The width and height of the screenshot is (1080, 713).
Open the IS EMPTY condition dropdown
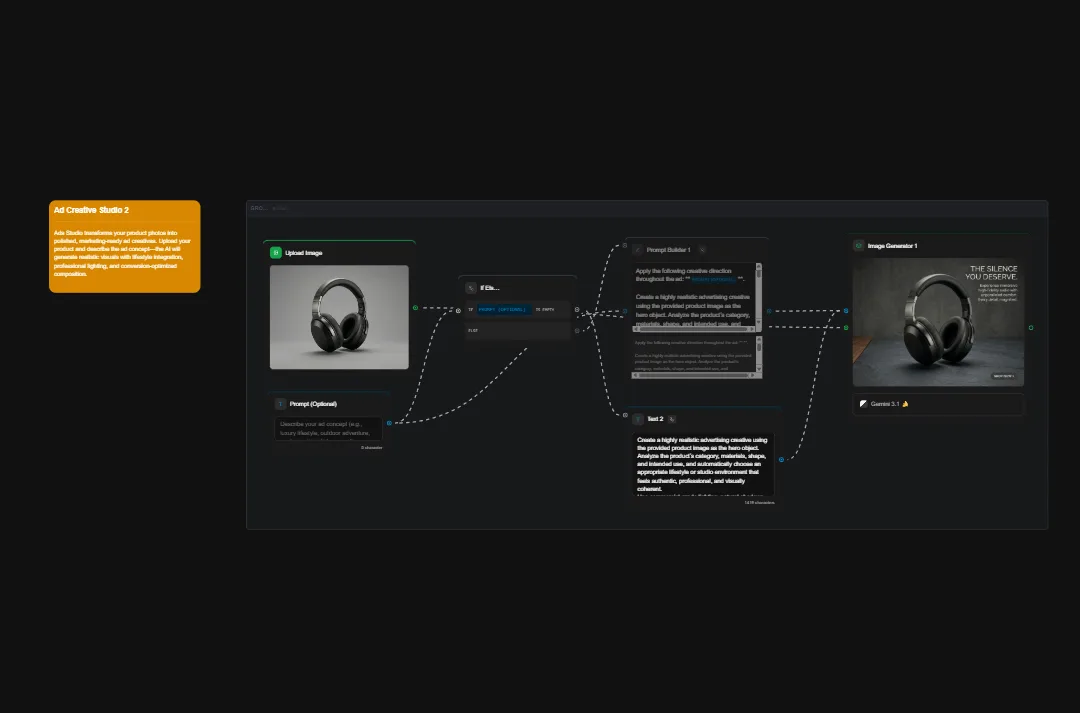coord(545,310)
